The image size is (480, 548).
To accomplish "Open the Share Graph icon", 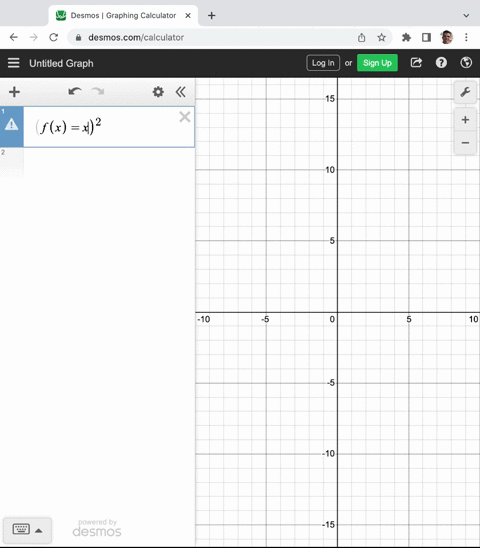I will 416,63.
